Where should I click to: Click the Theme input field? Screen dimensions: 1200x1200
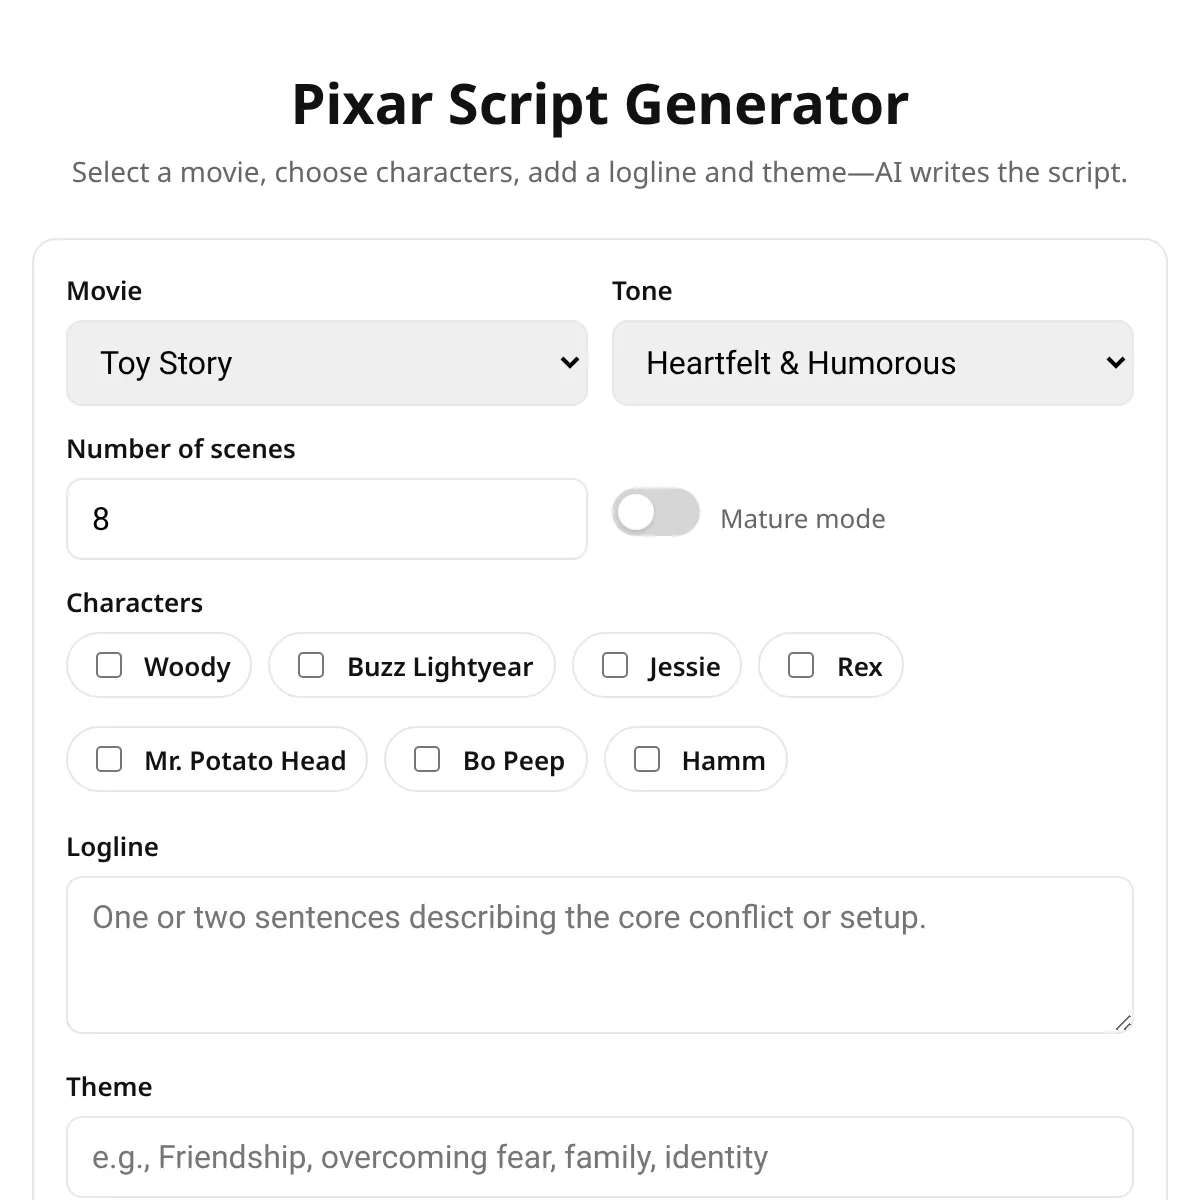[600, 1157]
